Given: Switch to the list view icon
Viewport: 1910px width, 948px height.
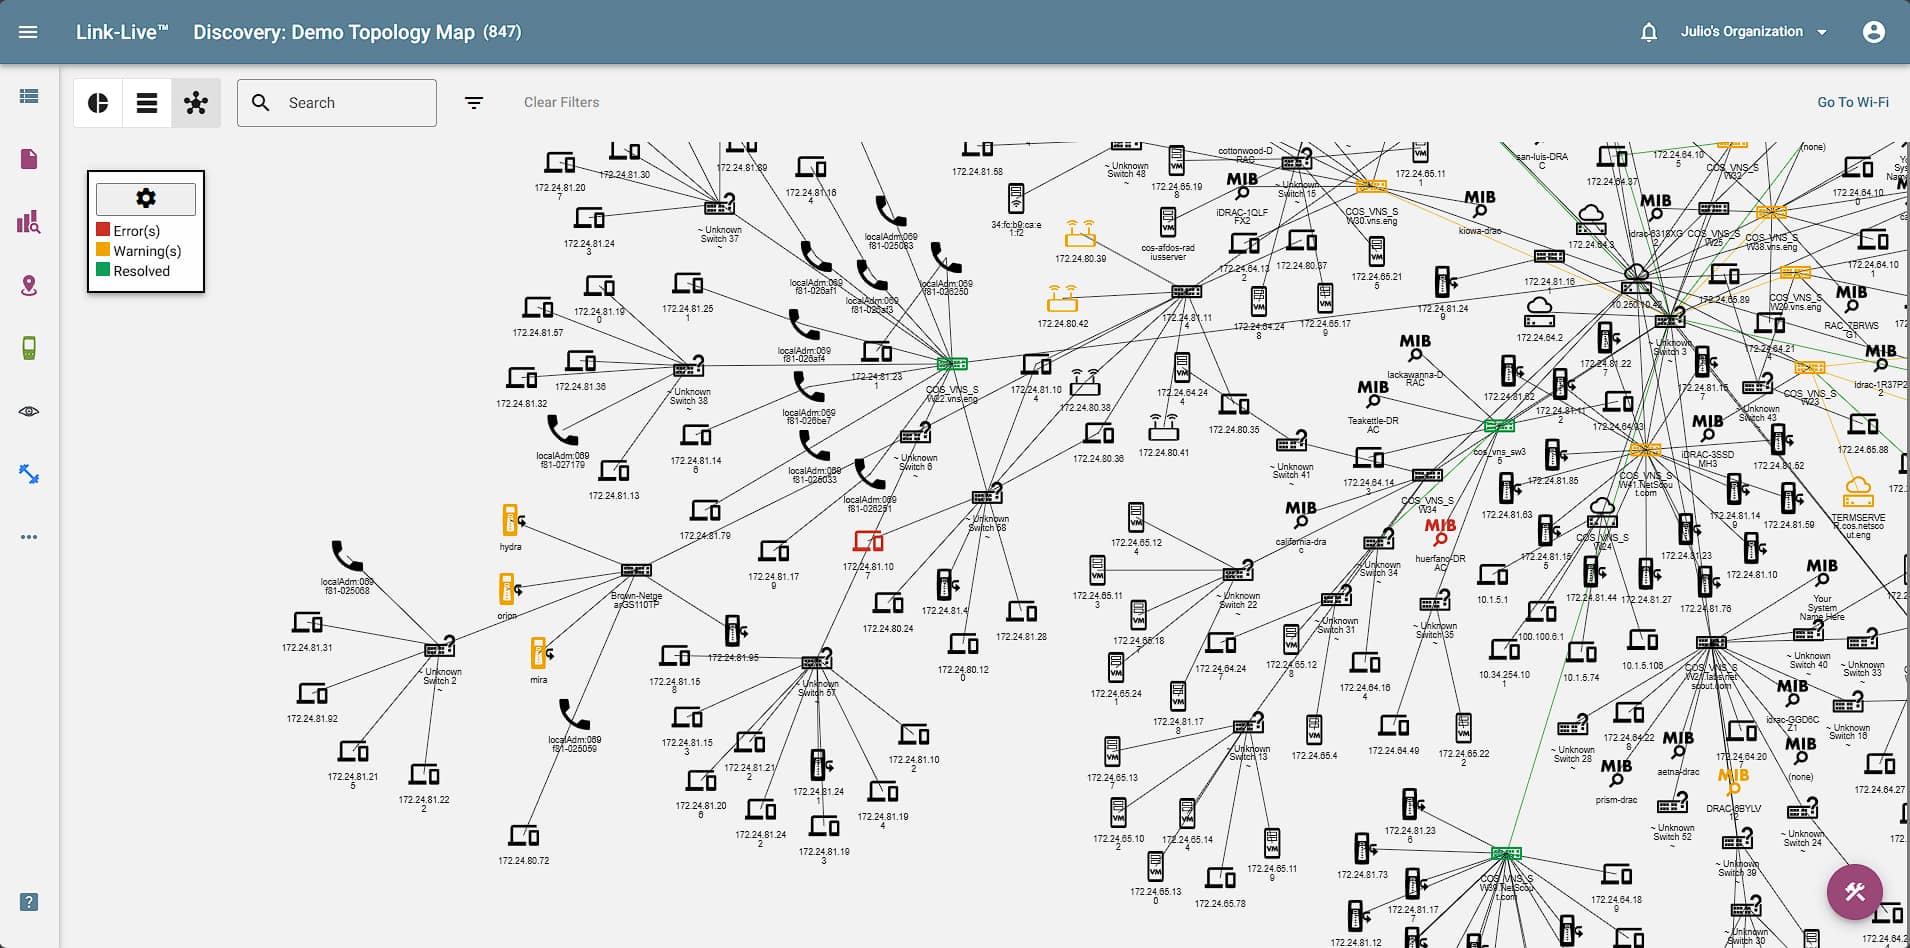Looking at the screenshot, I should pos(146,102).
